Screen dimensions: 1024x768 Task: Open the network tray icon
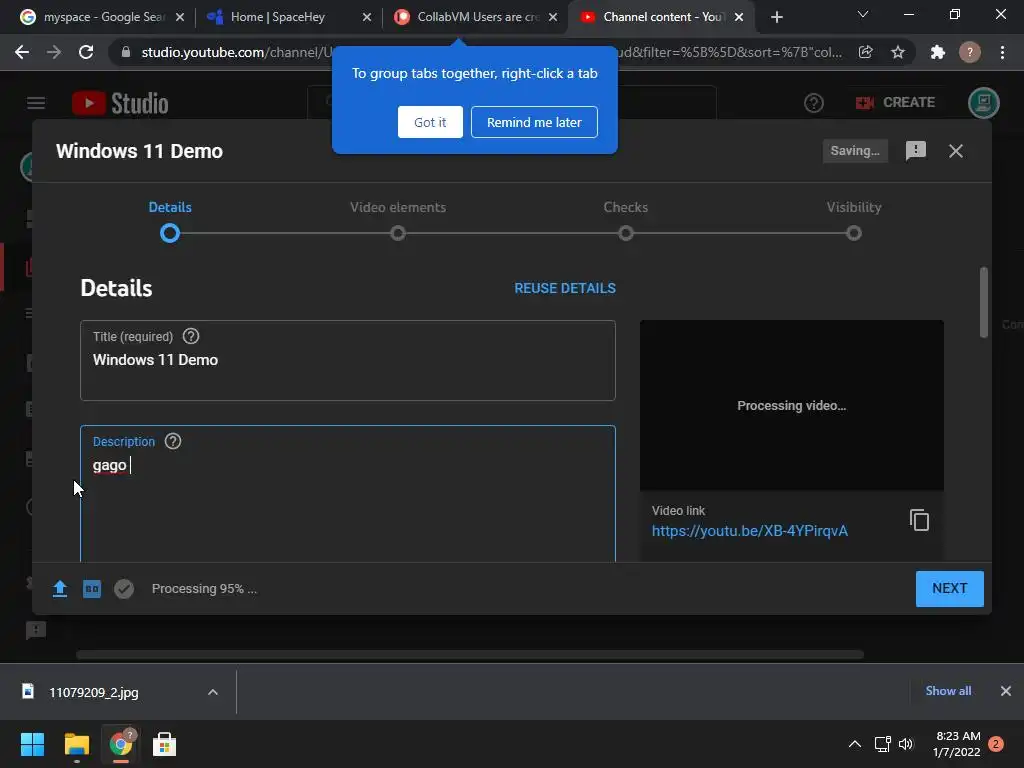882,744
